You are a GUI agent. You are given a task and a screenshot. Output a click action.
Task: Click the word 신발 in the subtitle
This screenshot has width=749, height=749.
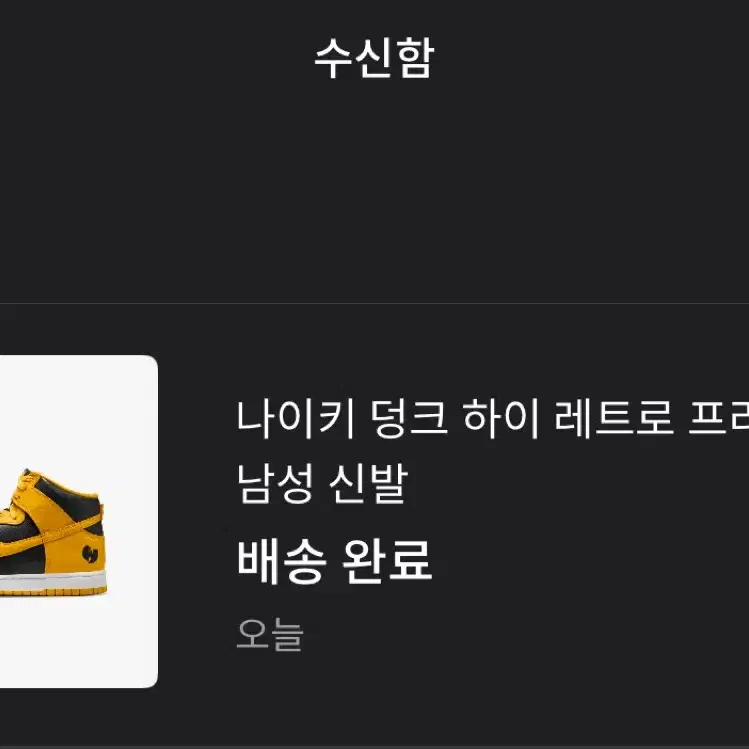point(368,483)
